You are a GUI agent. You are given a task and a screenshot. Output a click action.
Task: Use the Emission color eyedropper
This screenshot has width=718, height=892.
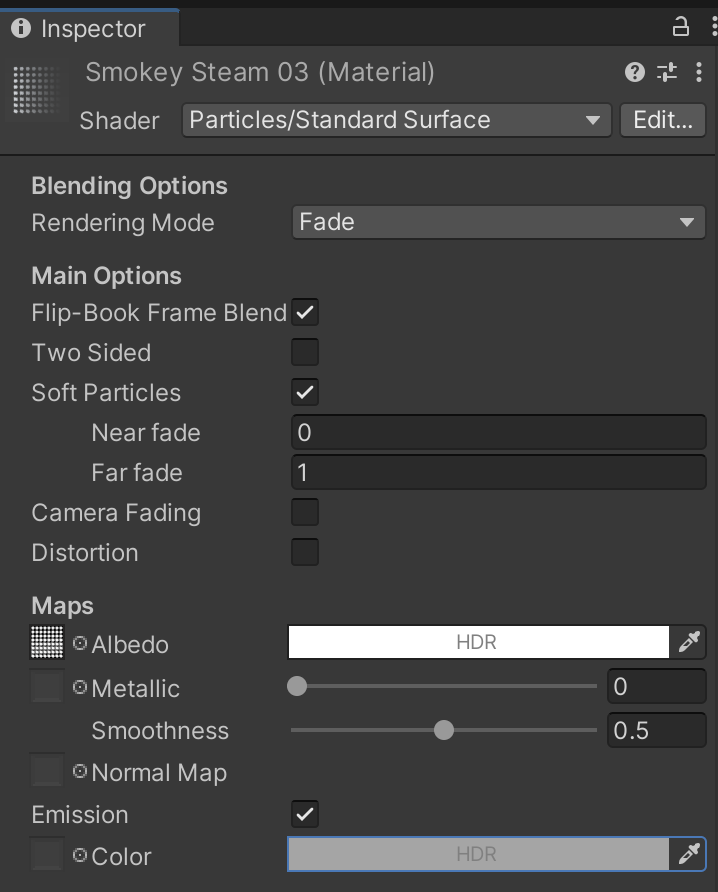point(689,855)
